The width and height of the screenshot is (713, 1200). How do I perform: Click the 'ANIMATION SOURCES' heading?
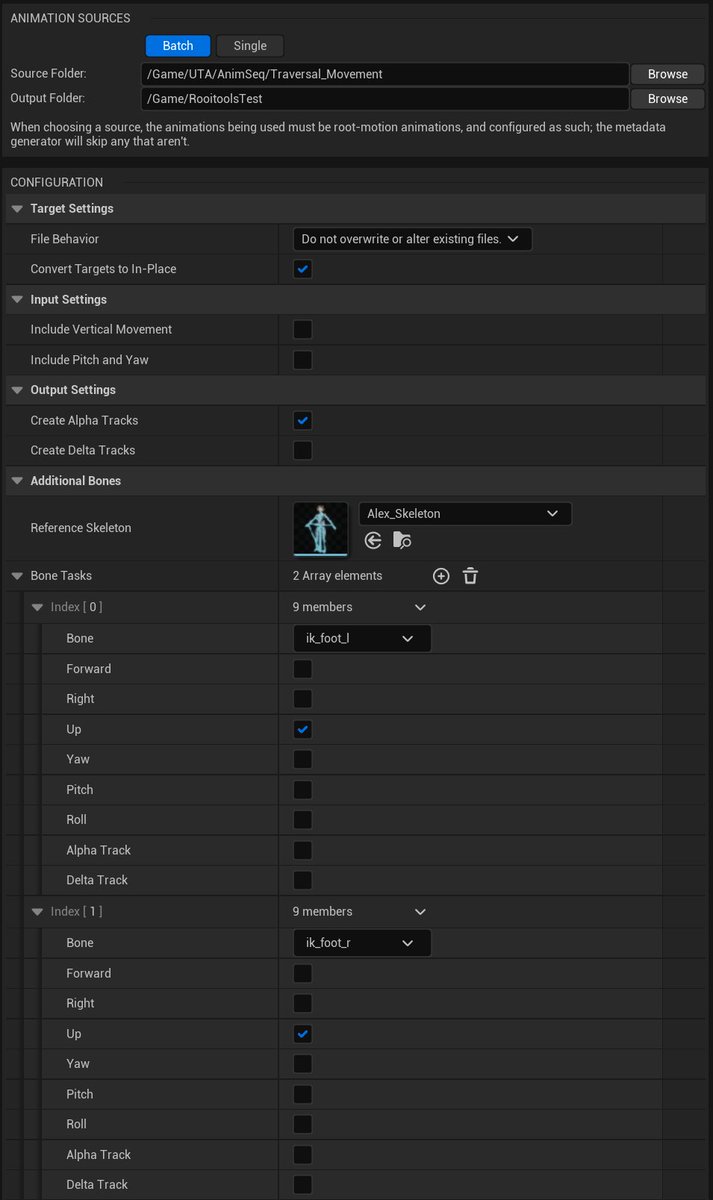(x=70, y=18)
